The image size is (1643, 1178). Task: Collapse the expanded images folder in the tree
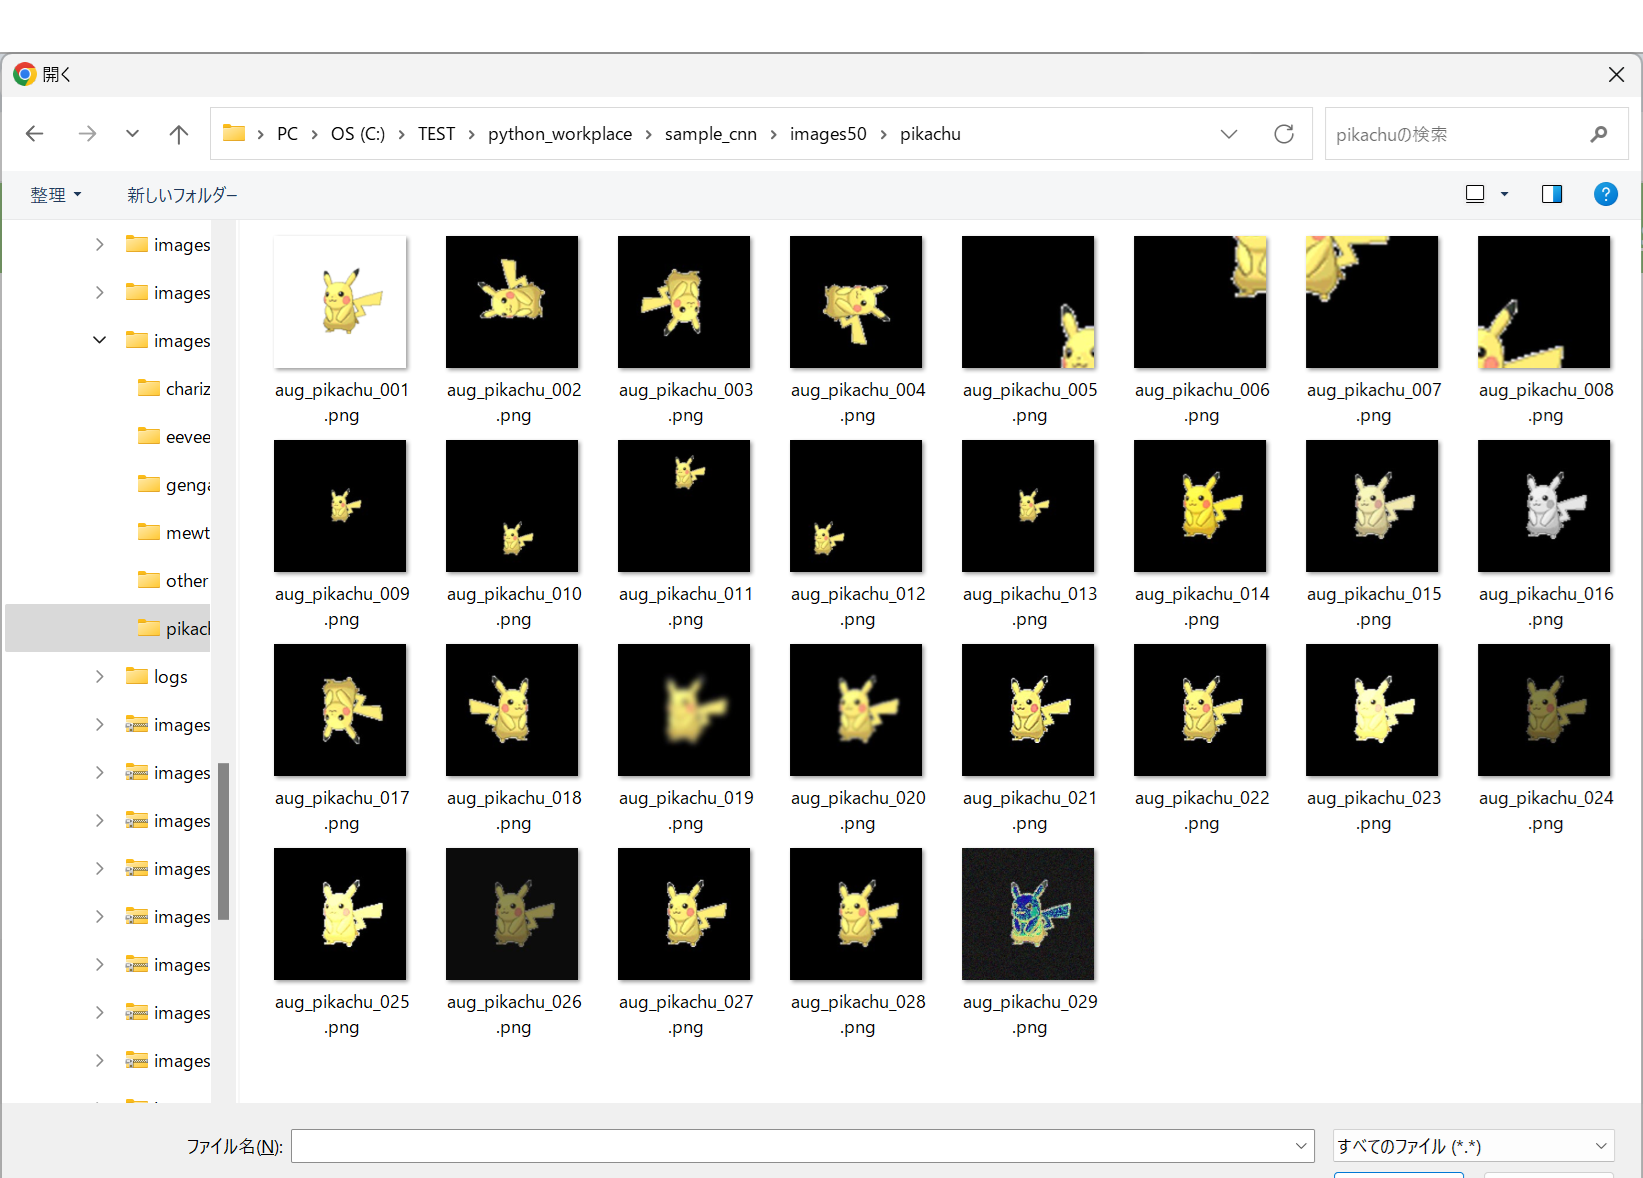click(x=99, y=340)
